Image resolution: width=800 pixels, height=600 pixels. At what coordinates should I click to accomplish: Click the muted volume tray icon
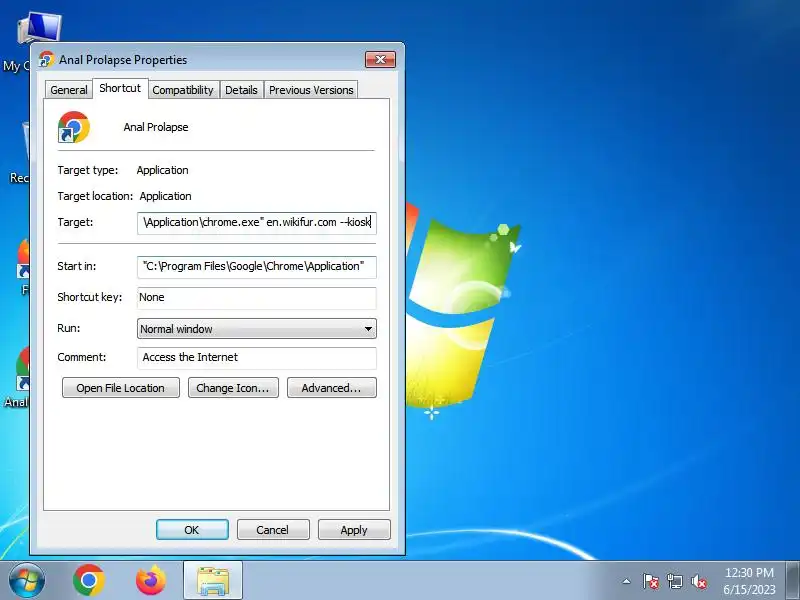coord(698,581)
